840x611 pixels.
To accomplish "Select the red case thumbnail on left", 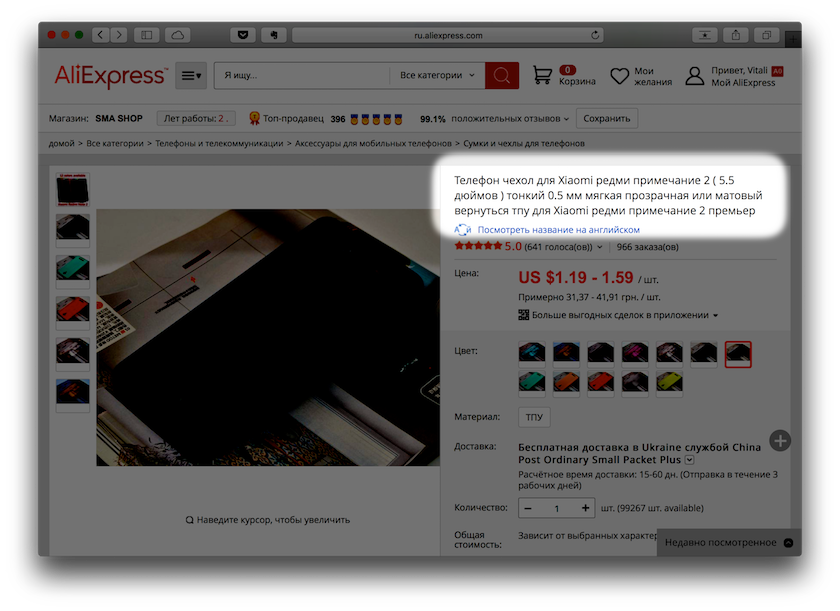I will pos(72,312).
